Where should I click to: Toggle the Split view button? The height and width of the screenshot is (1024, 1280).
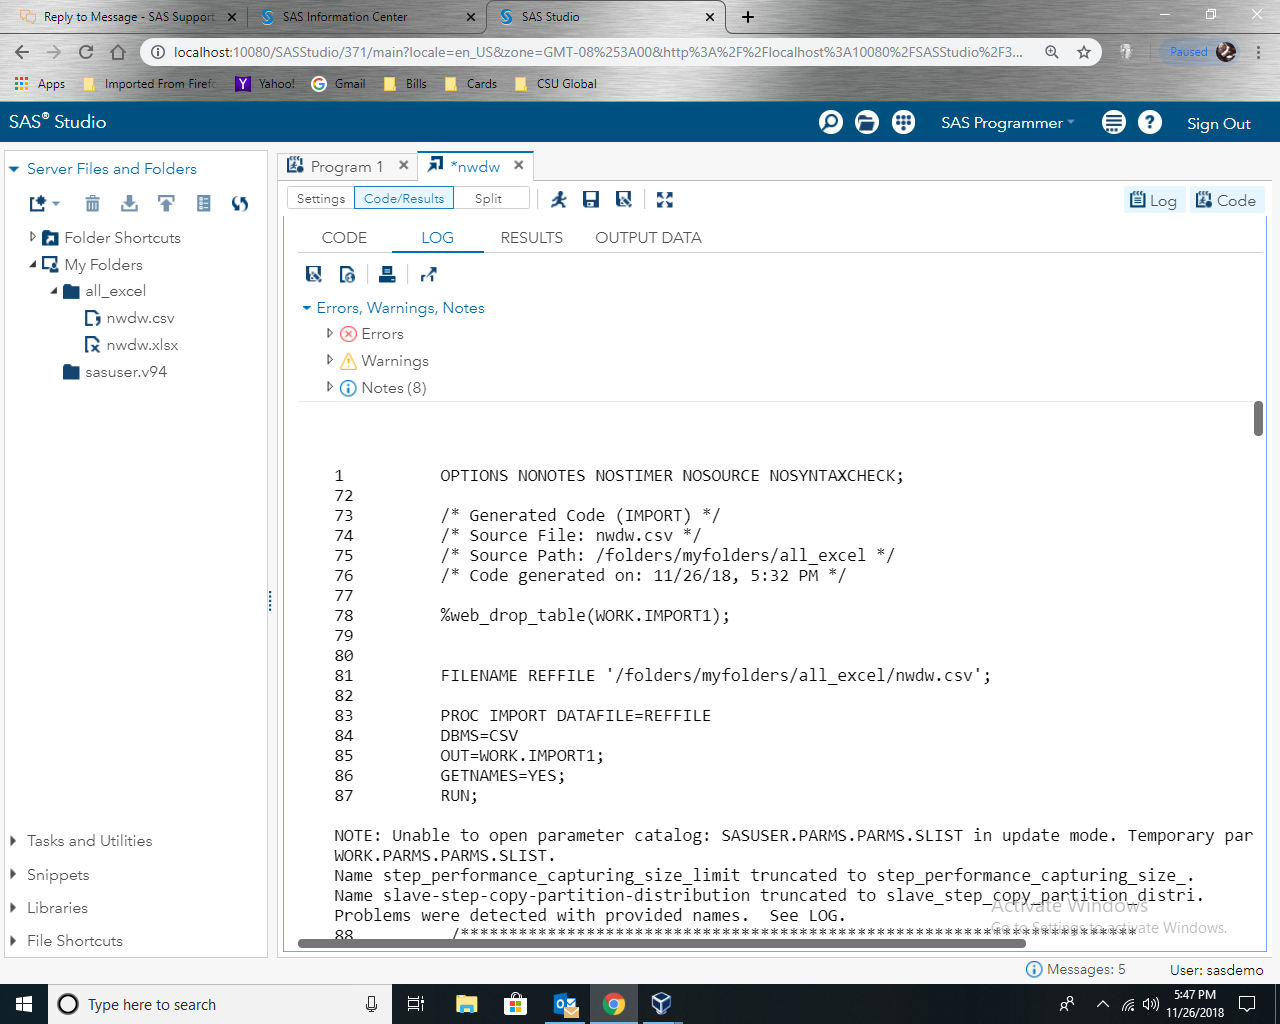point(489,199)
